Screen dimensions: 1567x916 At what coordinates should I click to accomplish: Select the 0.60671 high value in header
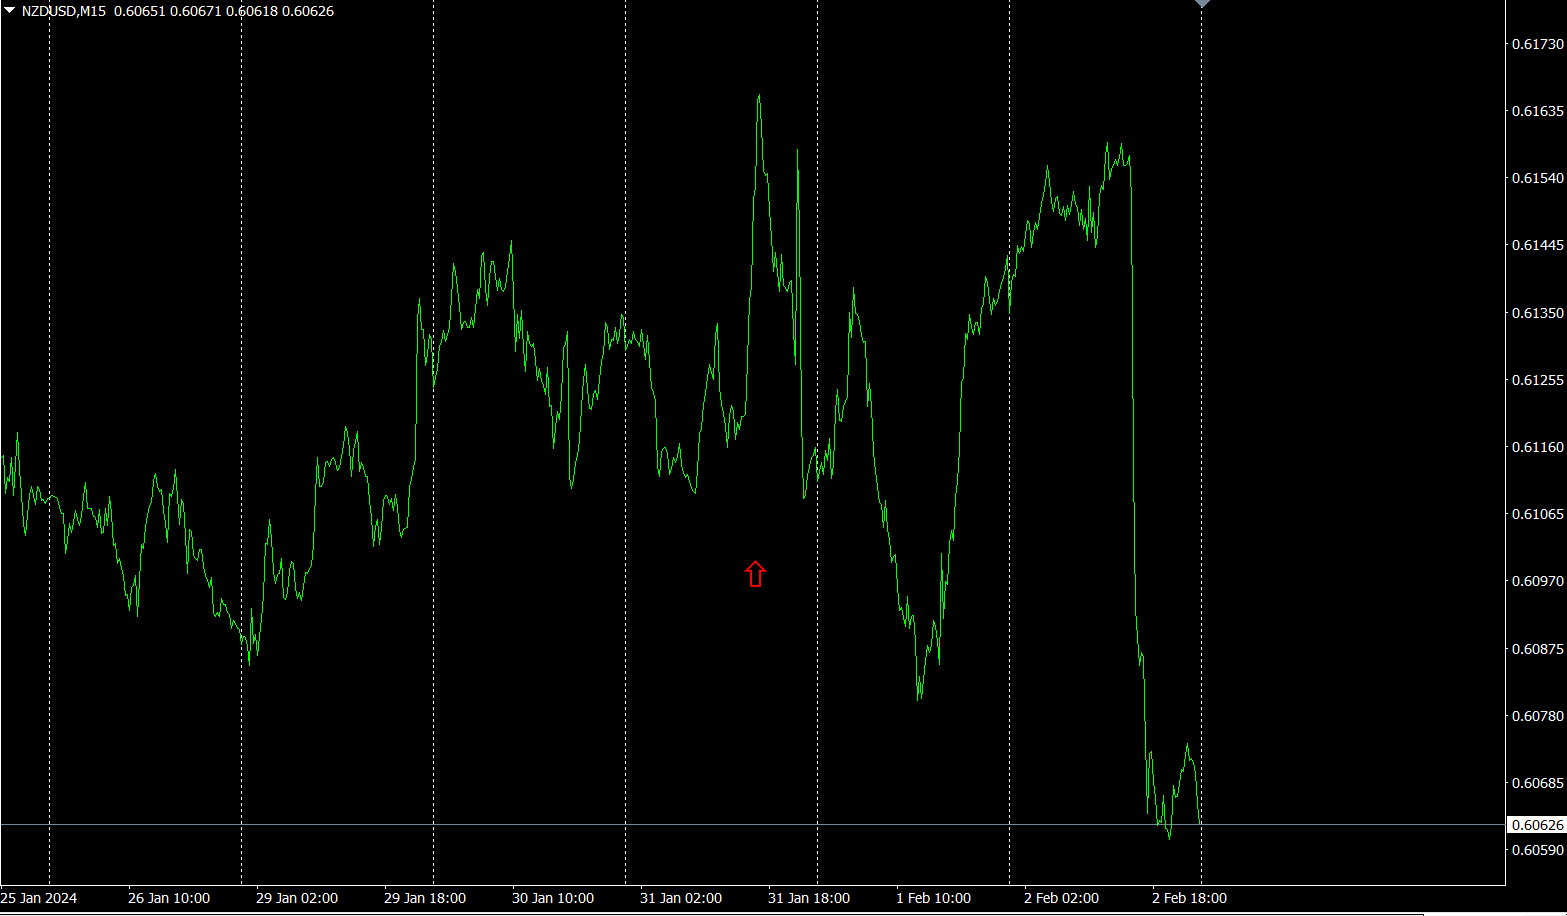point(196,11)
